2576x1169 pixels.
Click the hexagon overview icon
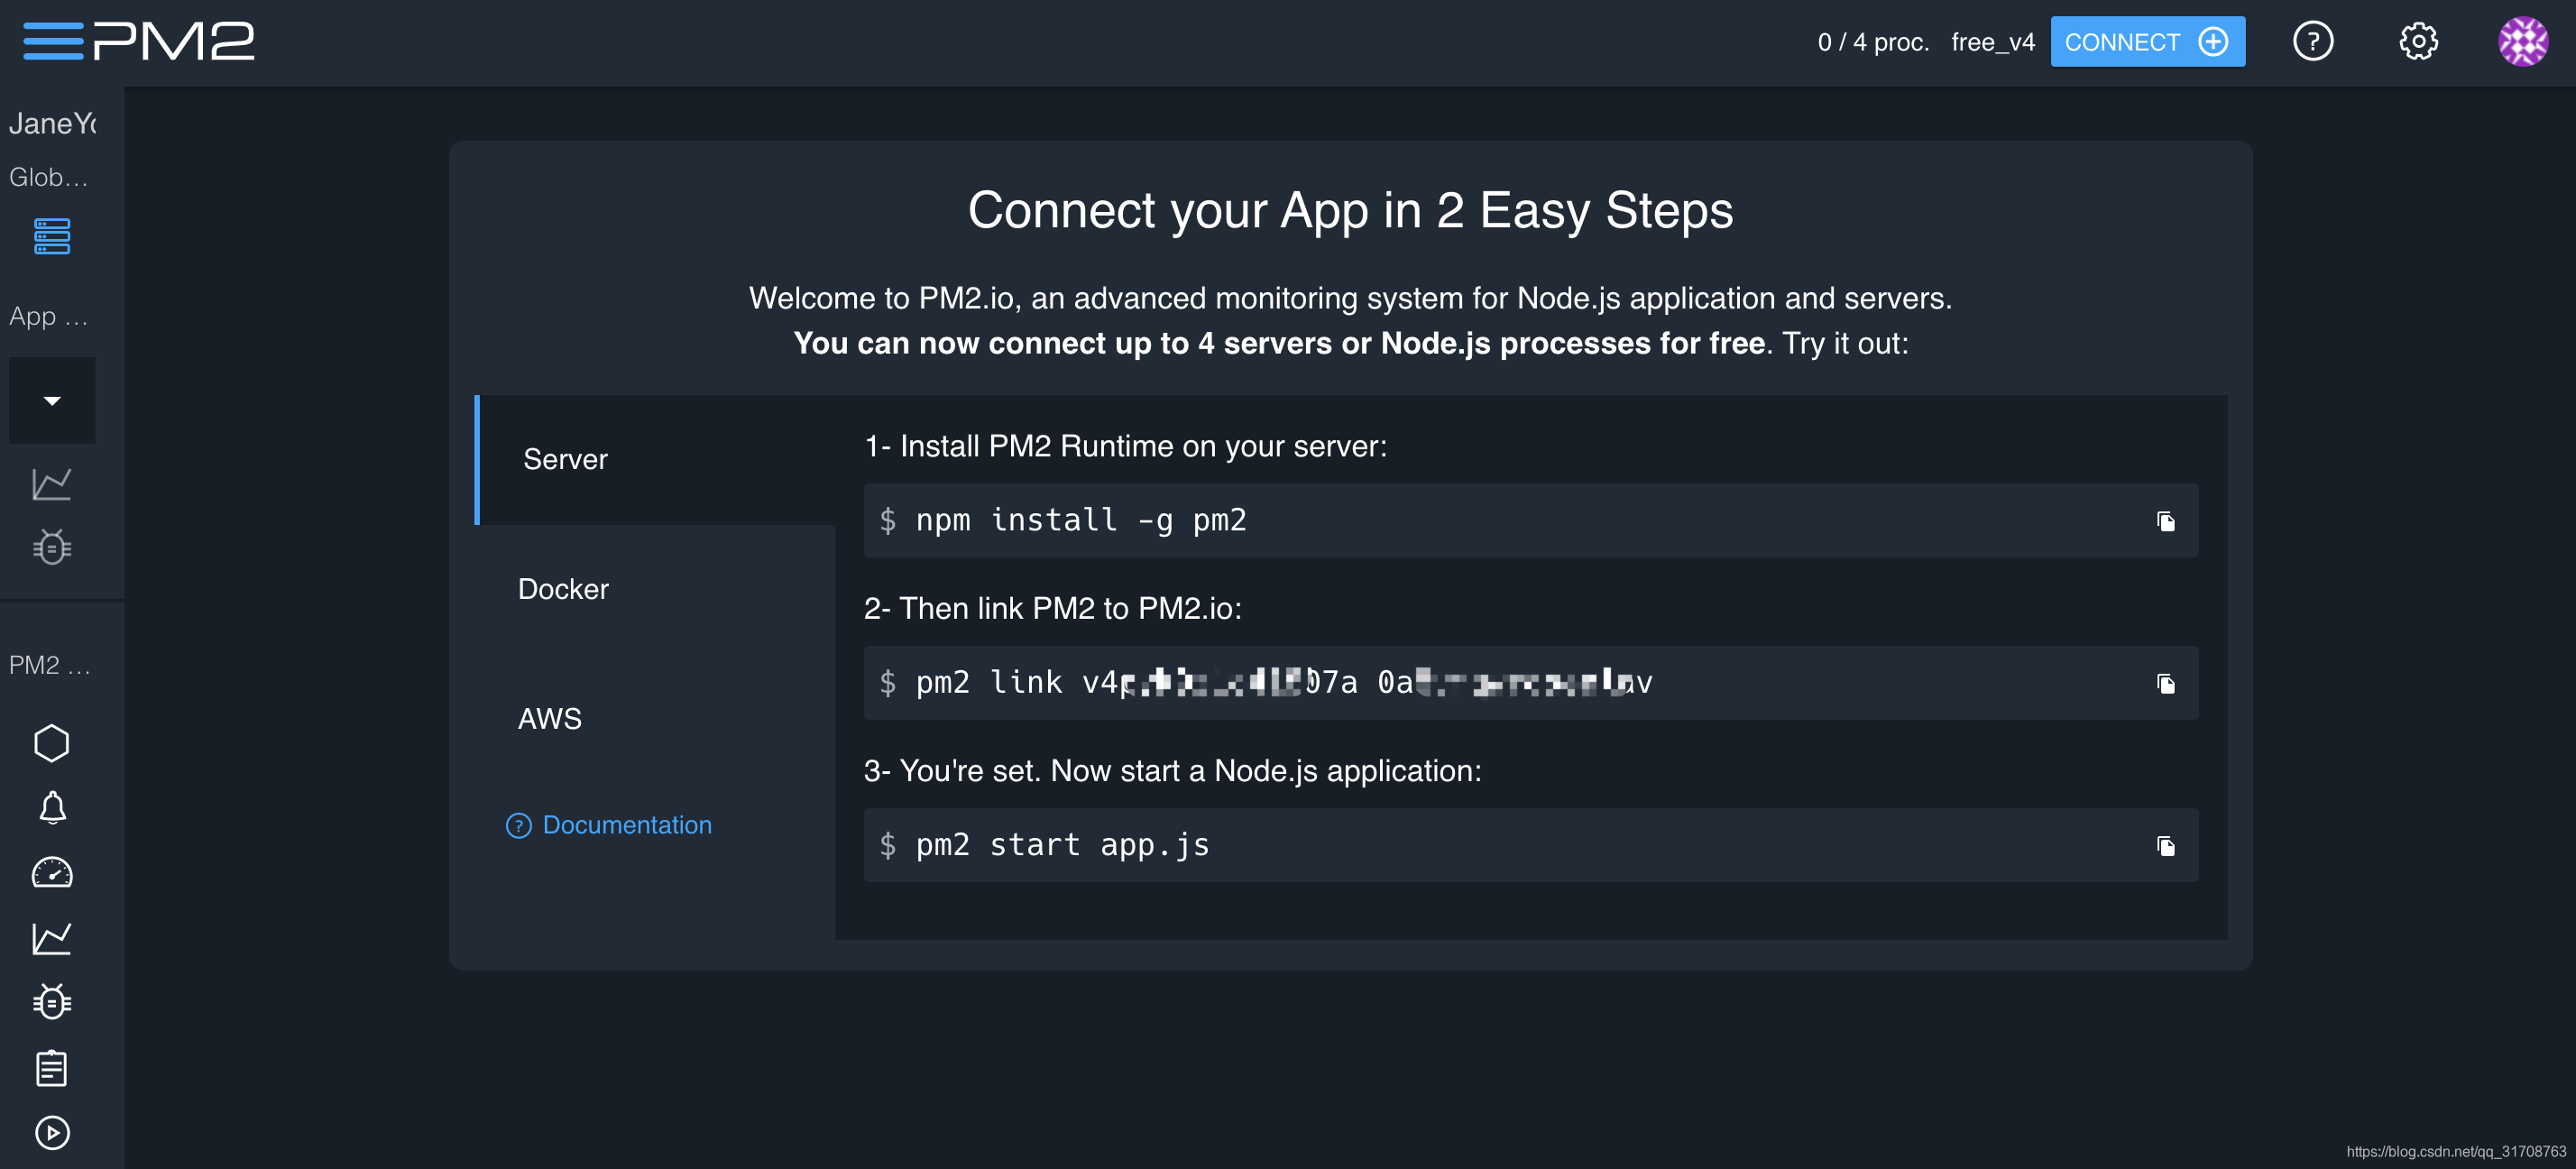(x=52, y=743)
